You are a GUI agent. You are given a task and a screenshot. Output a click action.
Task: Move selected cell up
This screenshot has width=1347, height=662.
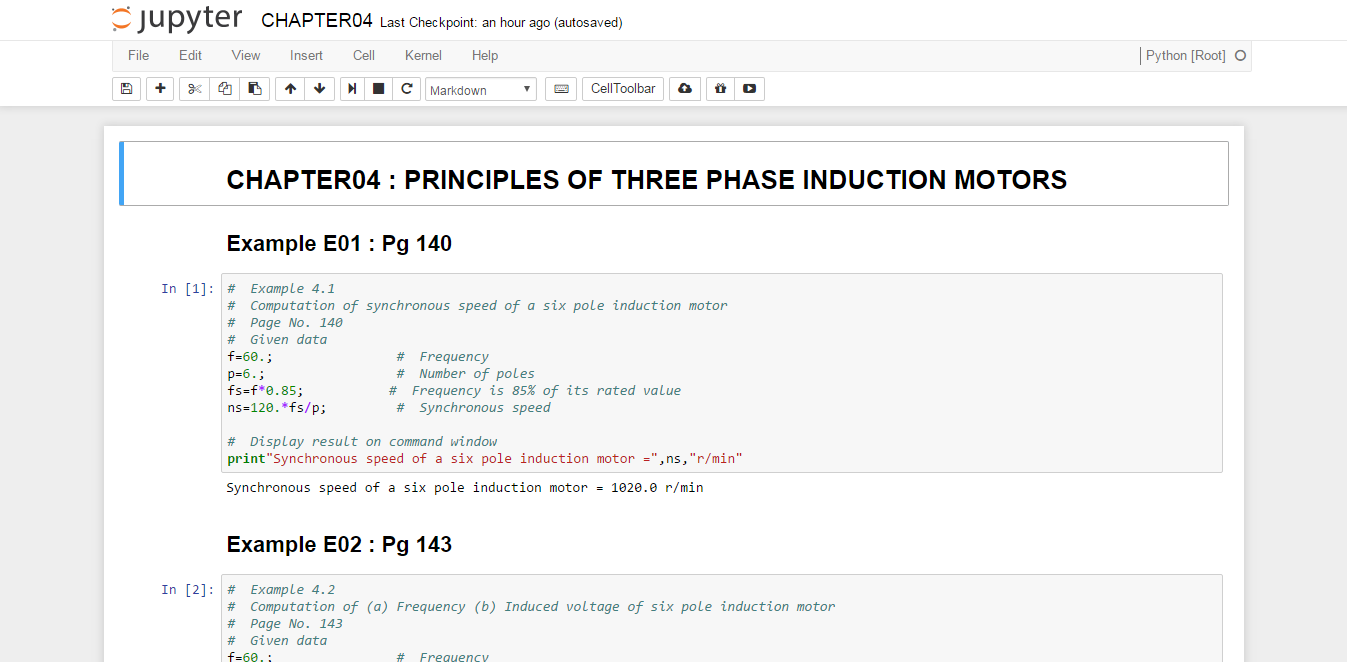(290, 89)
